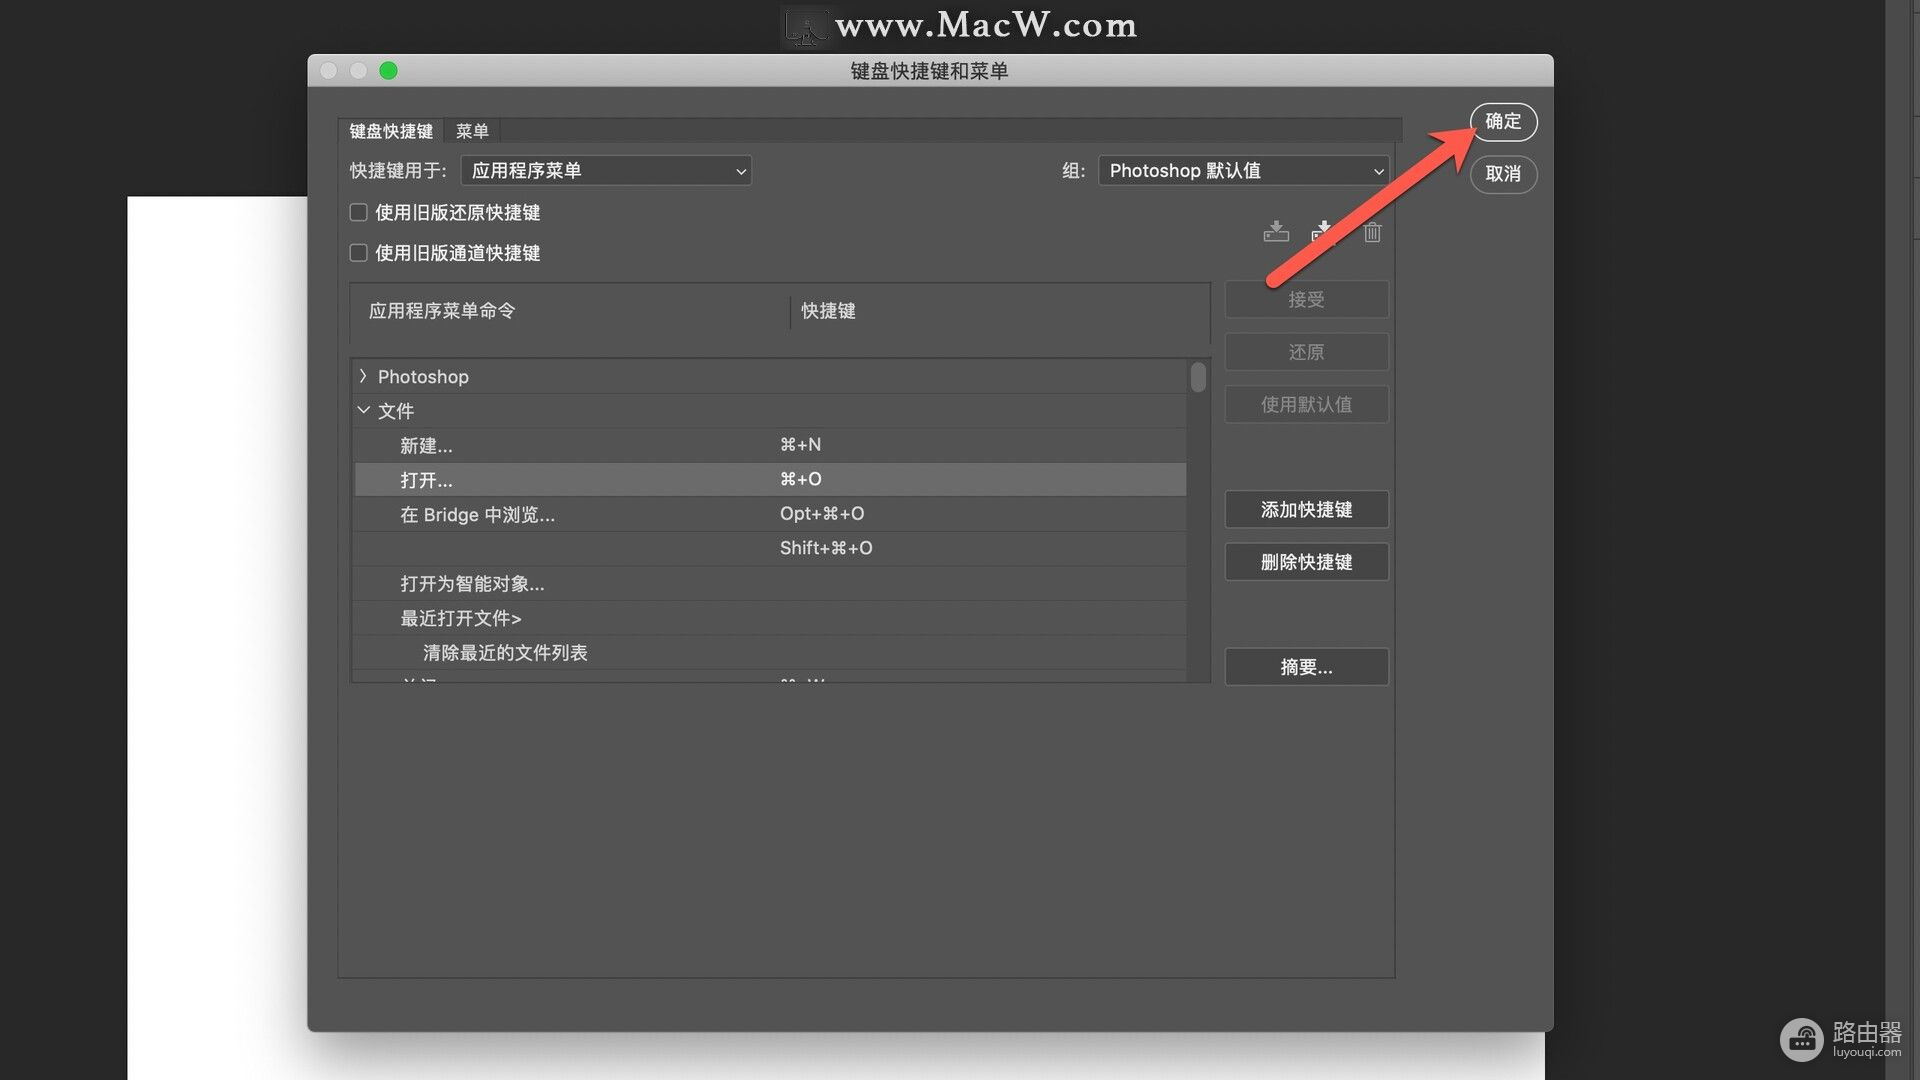Click the delete shortcut set trash icon

pyautogui.click(x=1372, y=232)
